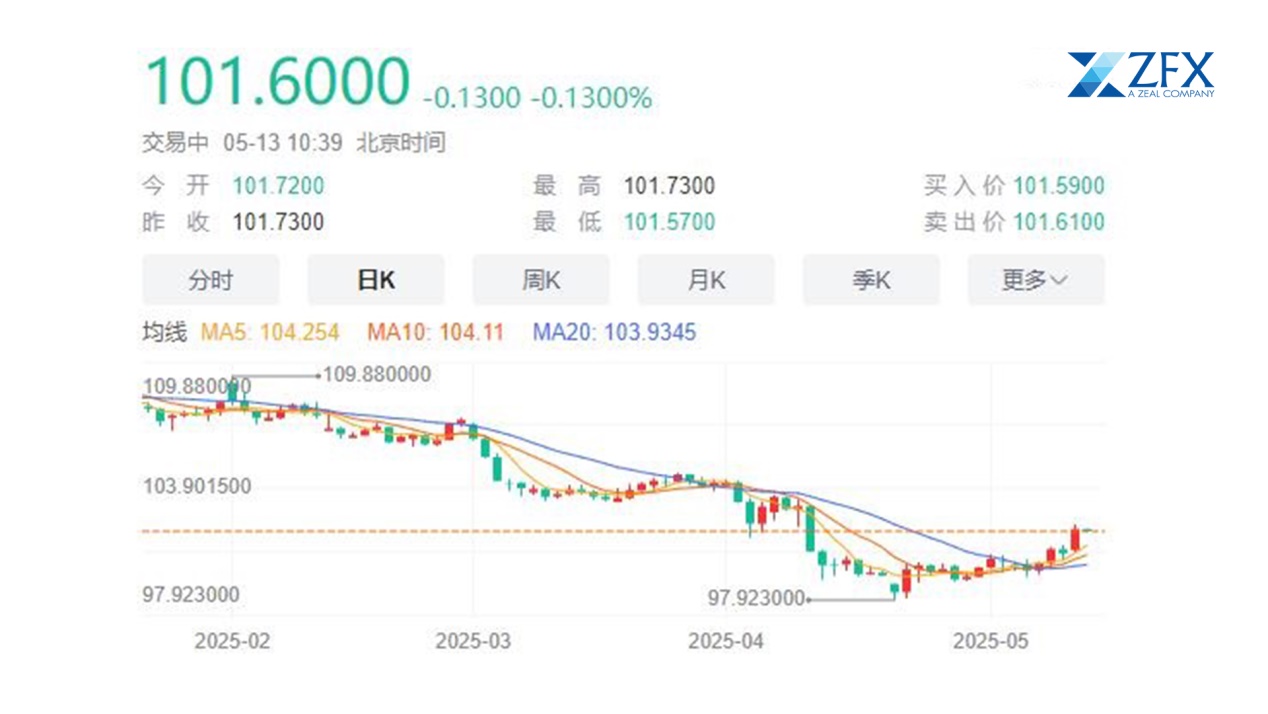
Task: Switch to the 季K quarterly chart tab
Action: pos(871,280)
